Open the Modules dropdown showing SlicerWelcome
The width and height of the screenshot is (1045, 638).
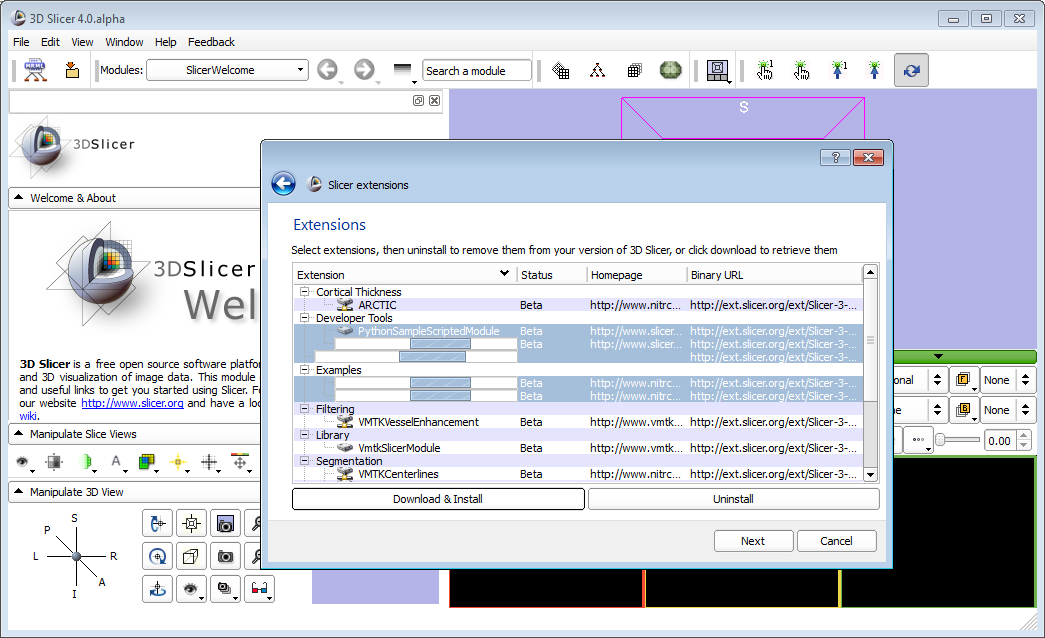[227, 70]
